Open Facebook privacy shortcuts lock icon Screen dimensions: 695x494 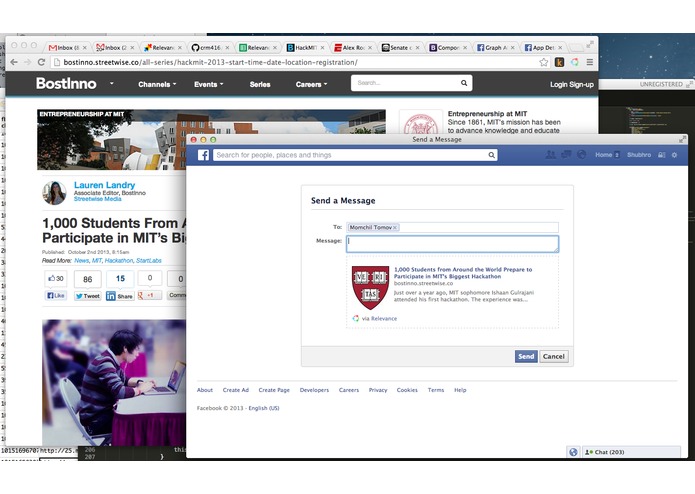661,155
